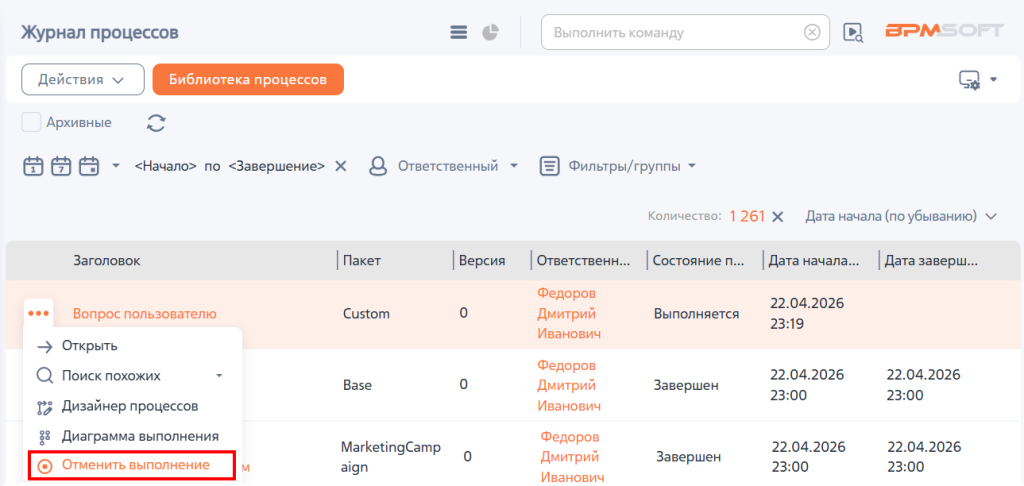Image resolution: width=1024 pixels, height=486 pixels.
Task: Click the BPMSoft logo
Action: click(x=944, y=31)
